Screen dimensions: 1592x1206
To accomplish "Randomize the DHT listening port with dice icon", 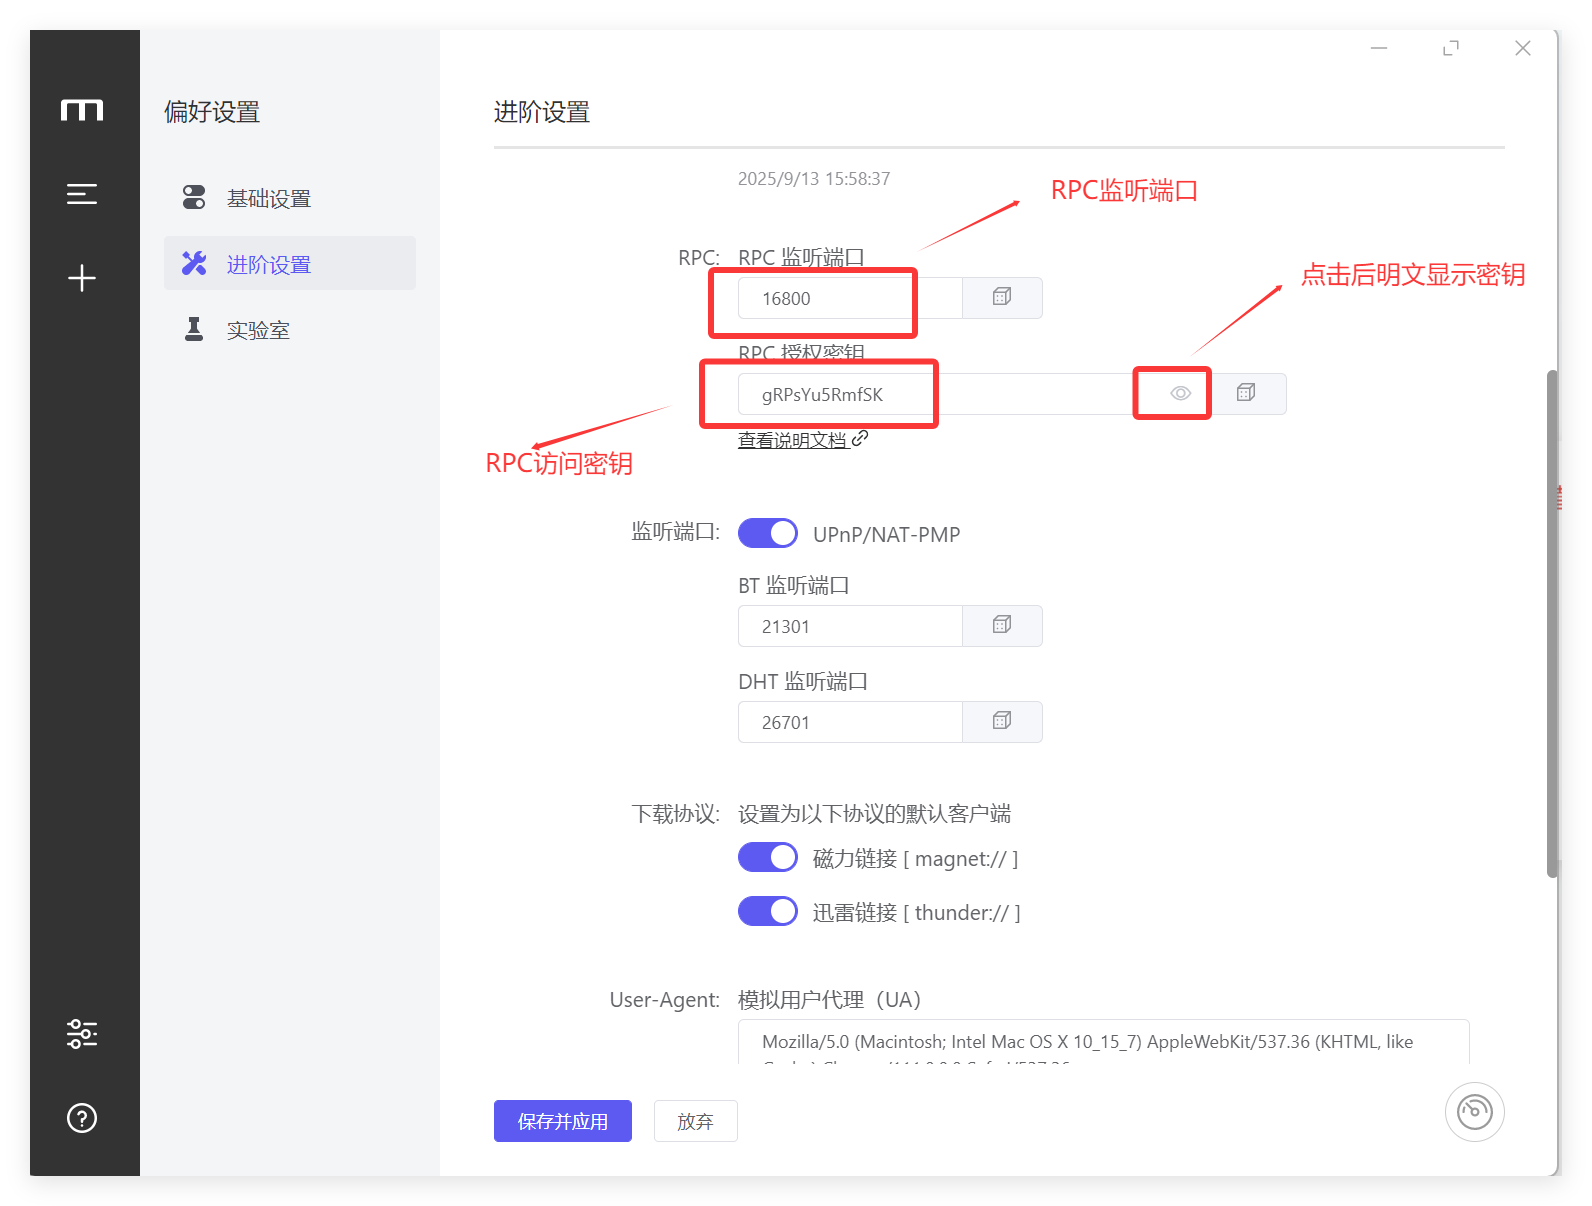I will click(1002, 722).
